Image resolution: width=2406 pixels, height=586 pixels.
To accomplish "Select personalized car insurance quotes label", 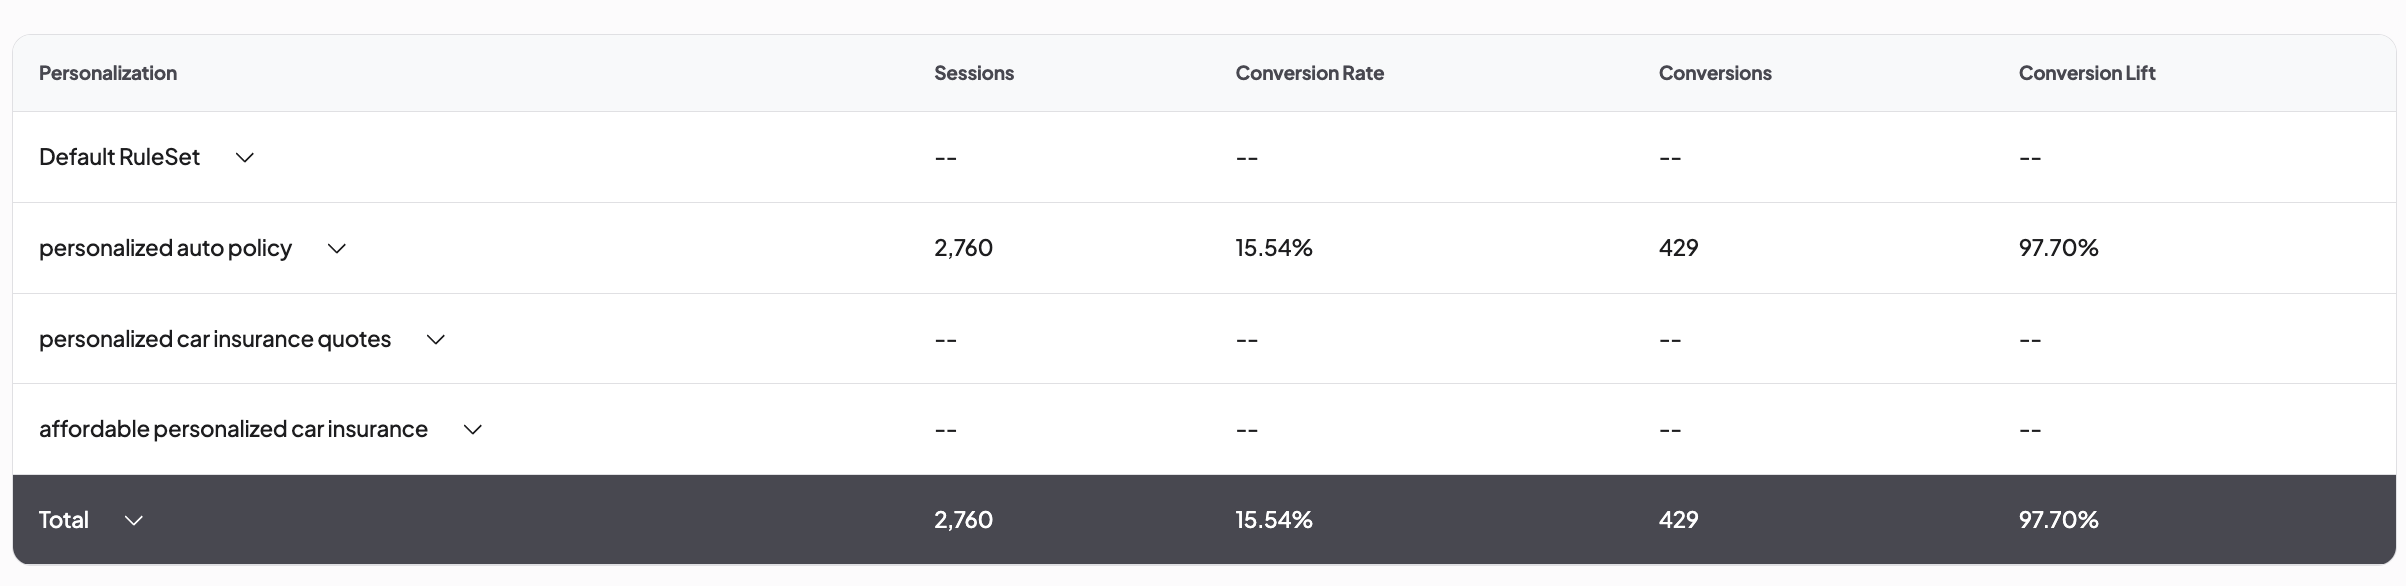I will (x=214, y=339).
